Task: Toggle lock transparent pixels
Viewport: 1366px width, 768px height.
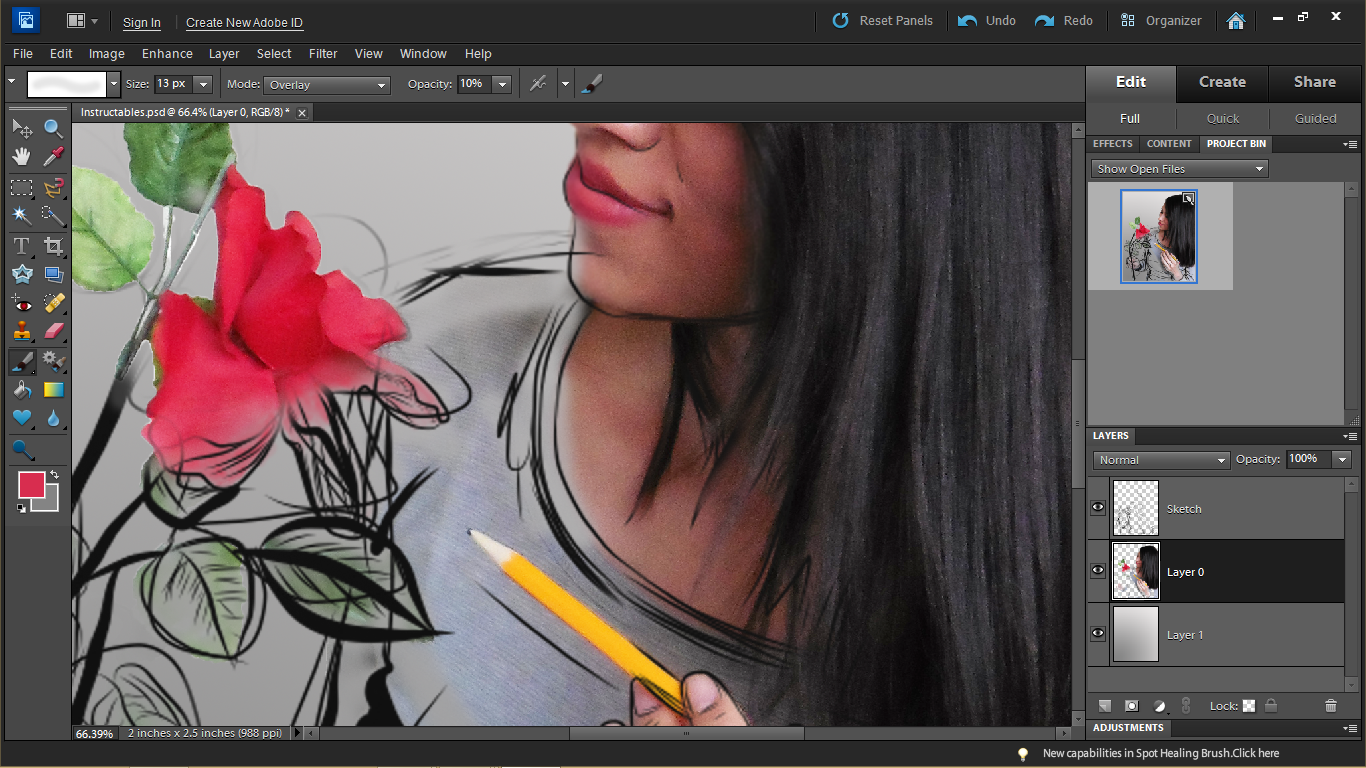Action: click(1249, 706)
